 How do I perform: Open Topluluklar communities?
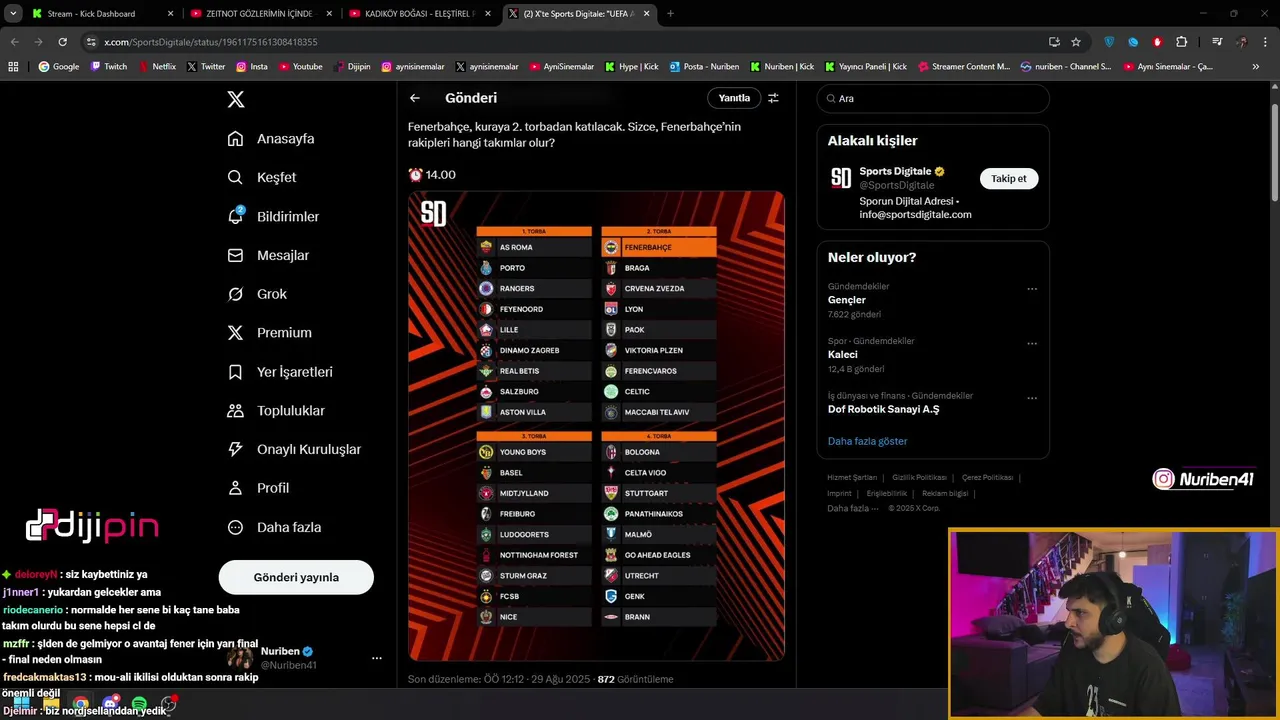[x=276, y=411]
